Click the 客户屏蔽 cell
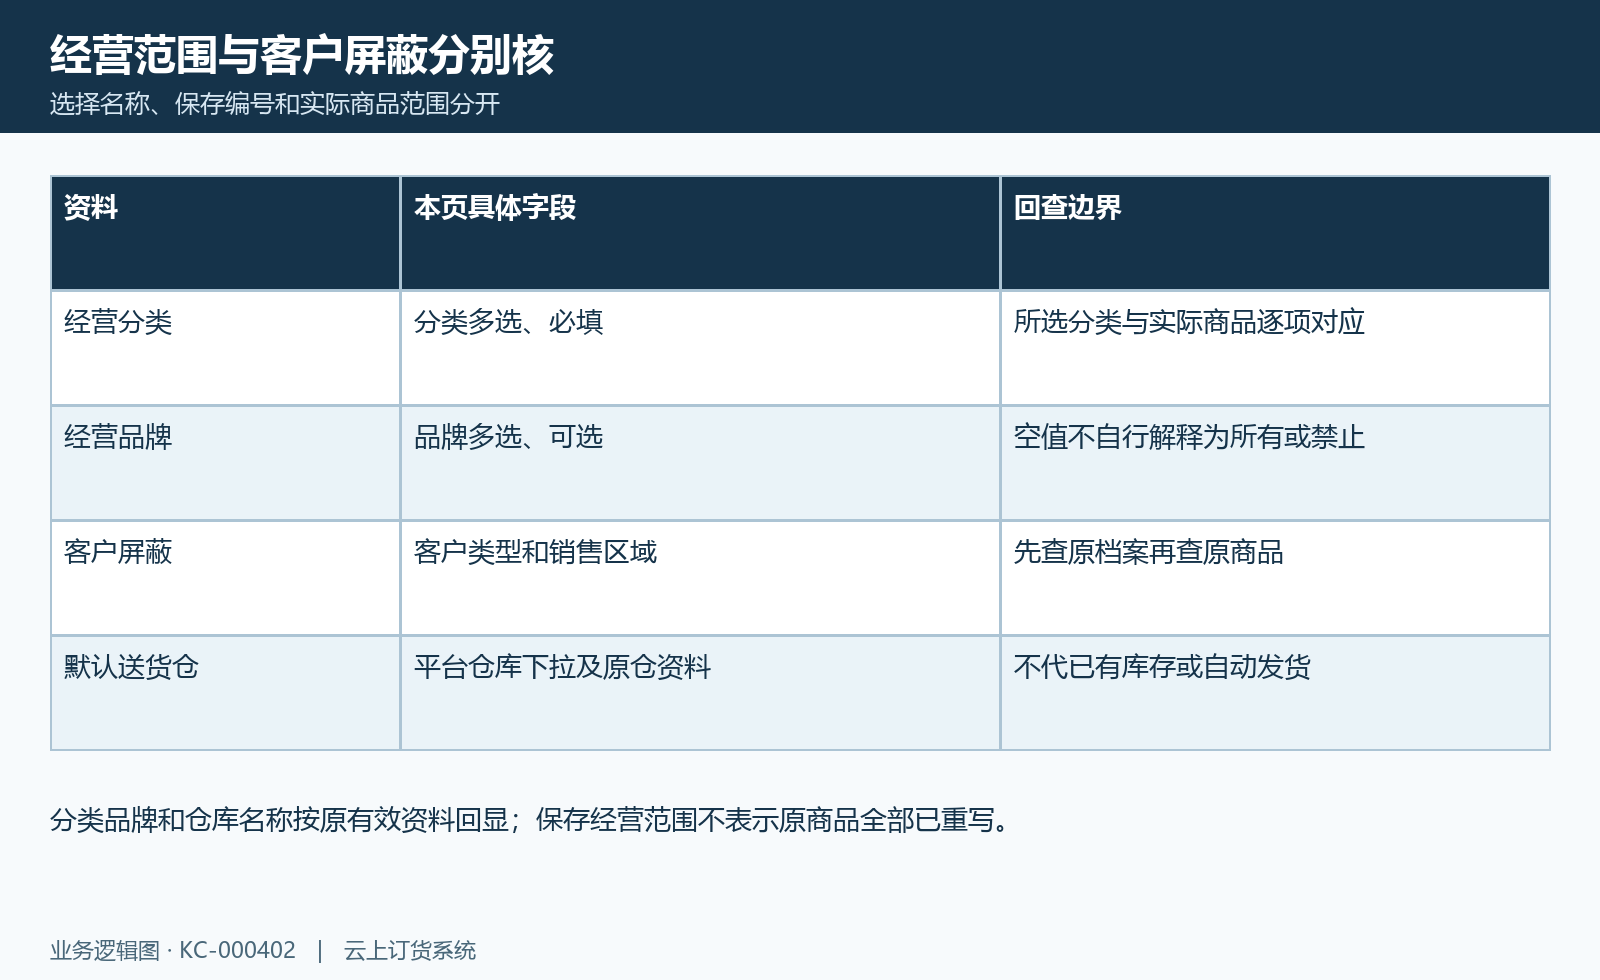Image resolution: width=1600 pixels, height=980 pixels. click(225, 578)
